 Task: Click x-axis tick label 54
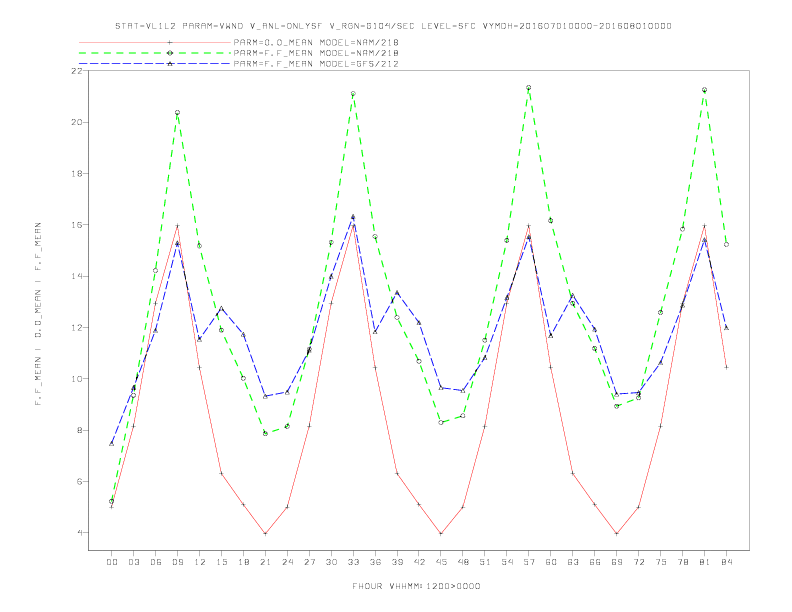pos(507,562)
